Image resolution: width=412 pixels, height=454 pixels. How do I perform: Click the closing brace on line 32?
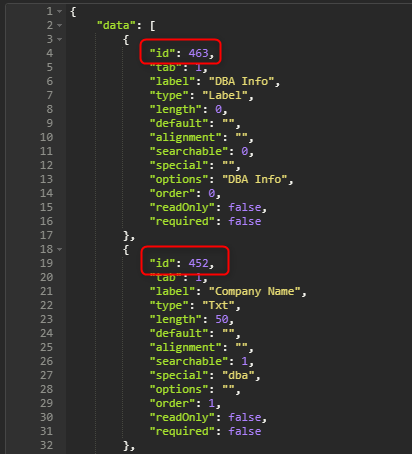(126, 446)
